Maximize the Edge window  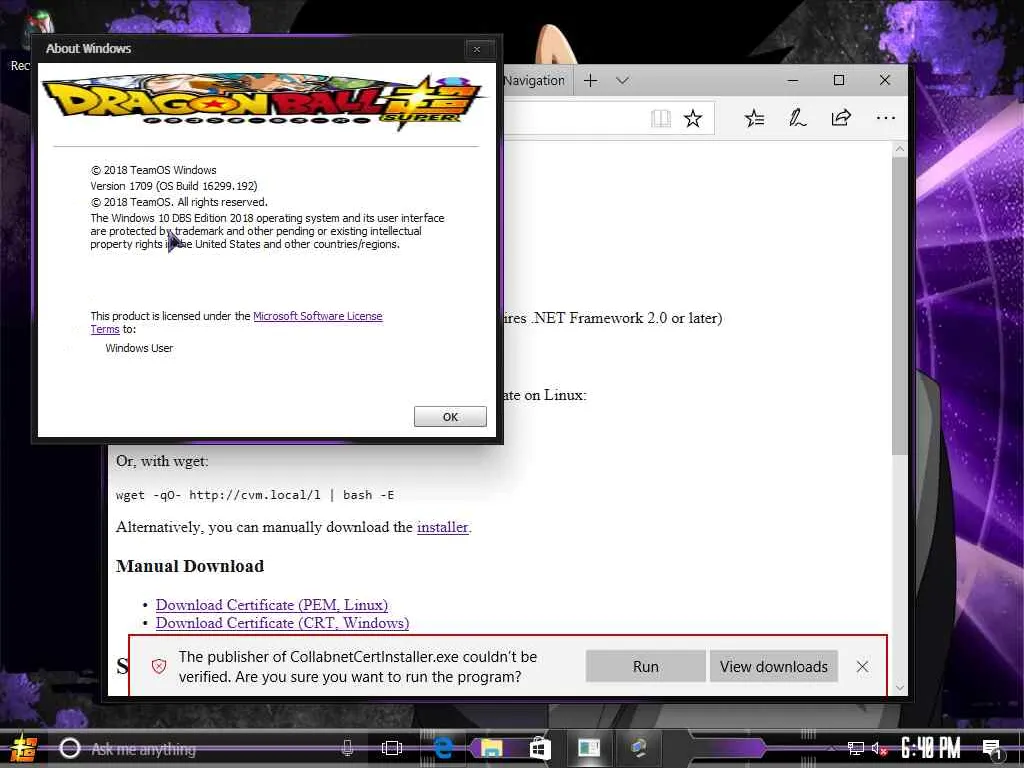click(x=839, y=80)
